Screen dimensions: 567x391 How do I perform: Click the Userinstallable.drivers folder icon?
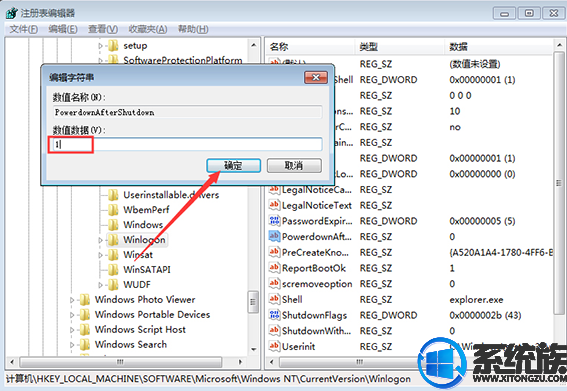(113, 195)
